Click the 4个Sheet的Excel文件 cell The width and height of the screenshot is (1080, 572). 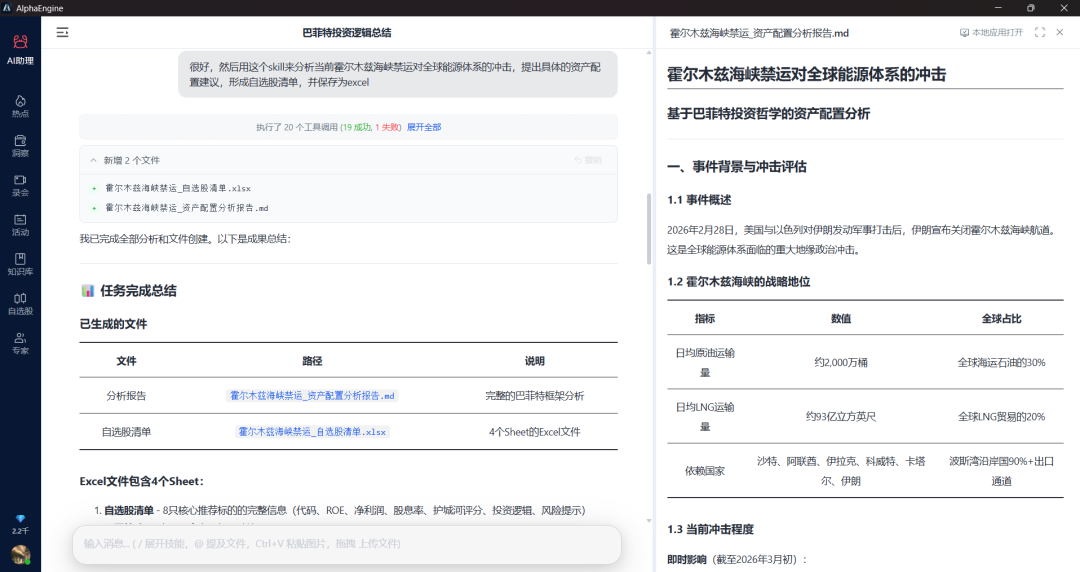tap(534, 431)
